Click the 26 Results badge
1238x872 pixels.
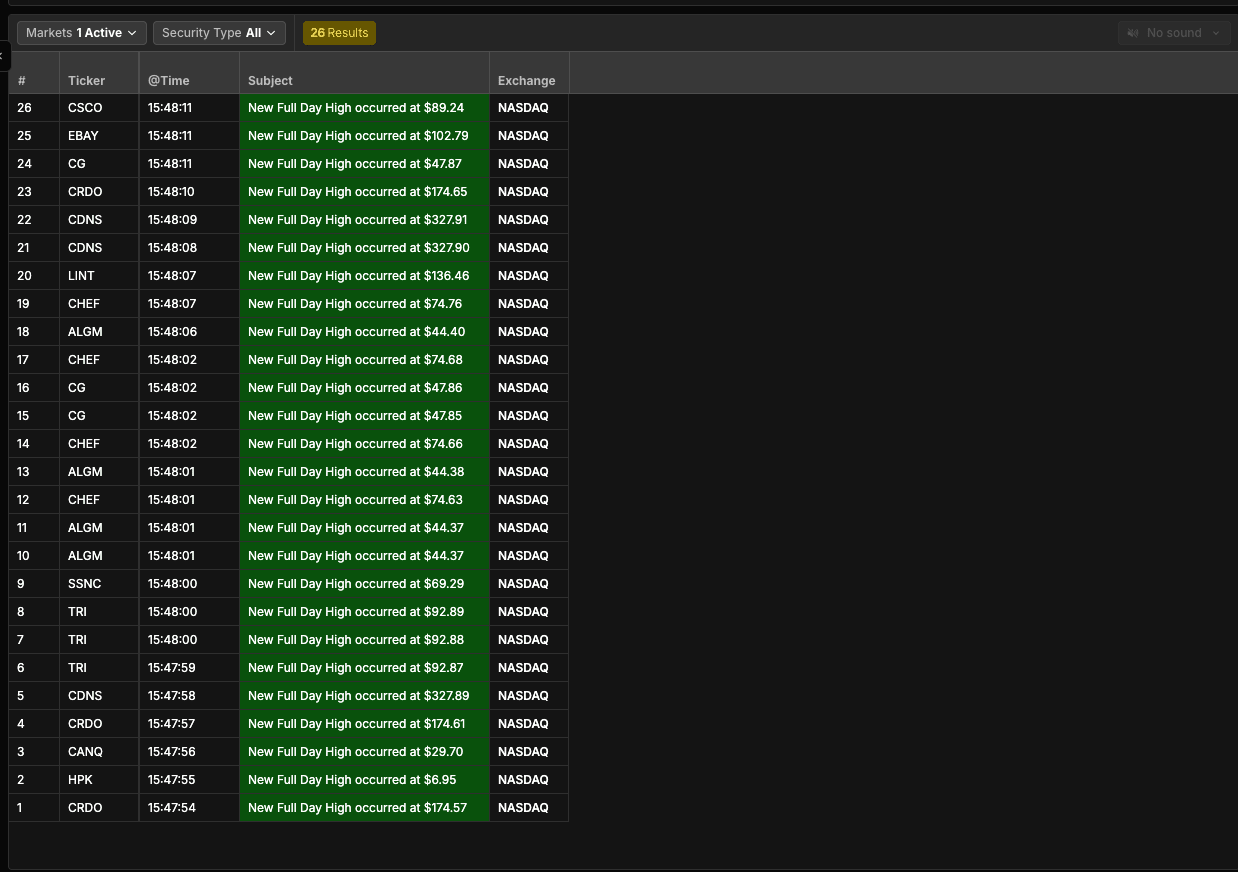[x=339, y=33]
